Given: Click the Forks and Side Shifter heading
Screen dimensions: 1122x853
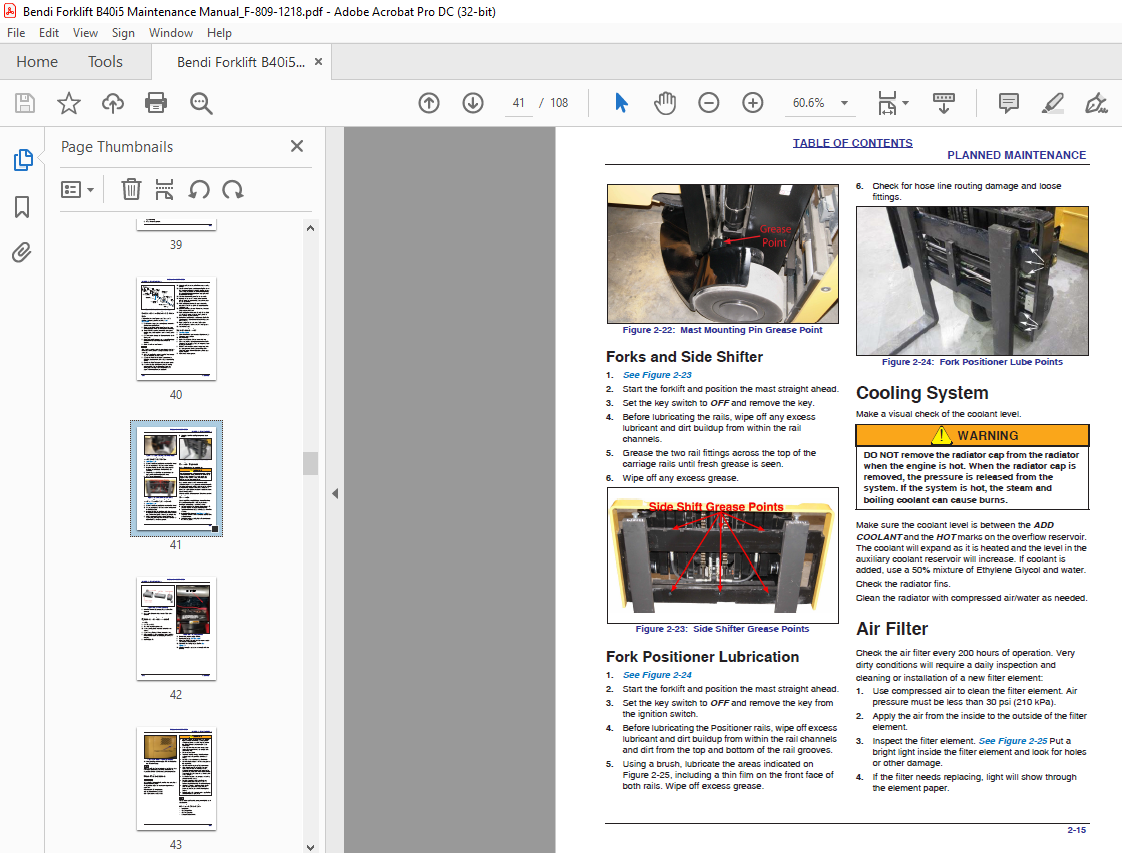Looking at the screenshot, I should [684, 356].
